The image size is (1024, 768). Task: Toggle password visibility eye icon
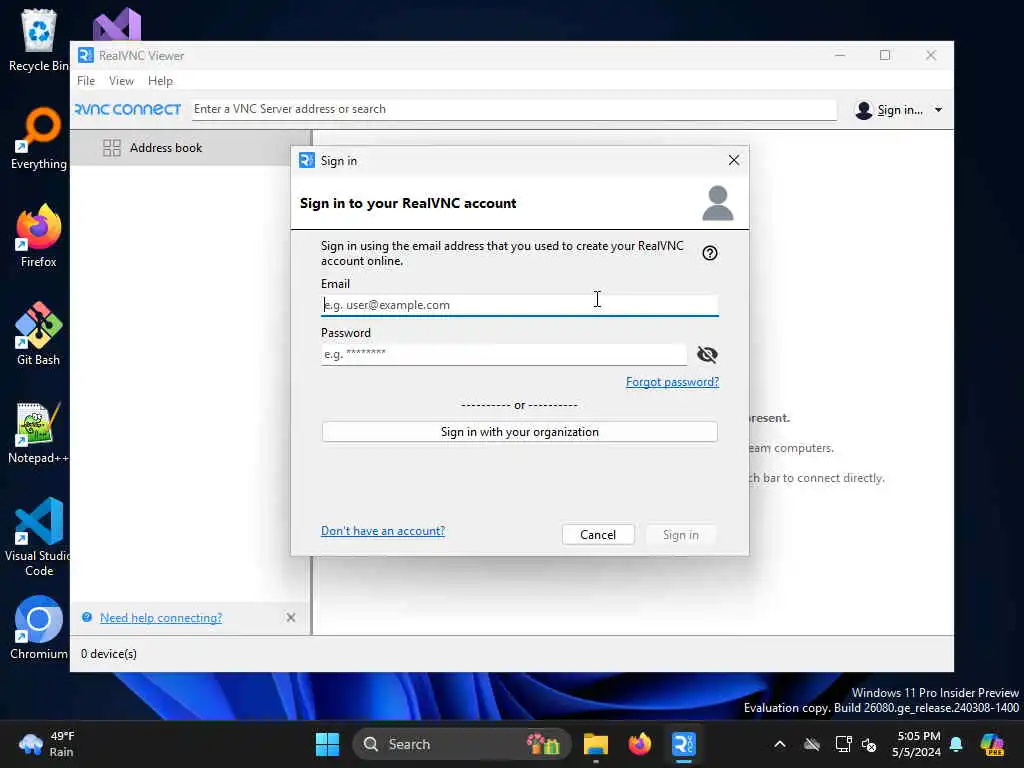click(707, 355)
